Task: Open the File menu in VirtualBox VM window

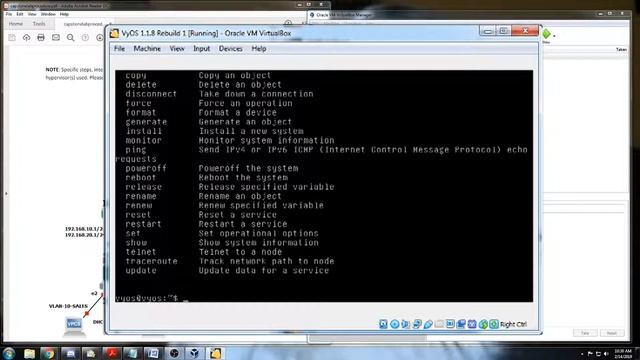Action: point(119,49)
